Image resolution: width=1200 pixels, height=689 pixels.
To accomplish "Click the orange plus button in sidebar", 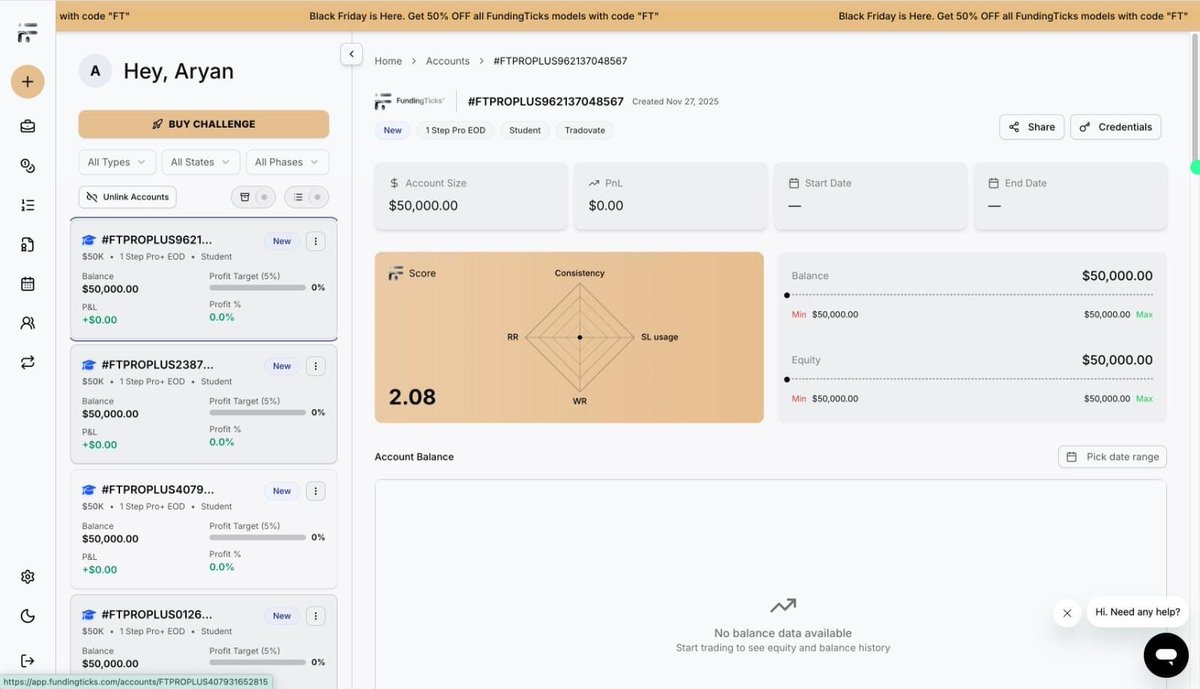I will [27, 81].
